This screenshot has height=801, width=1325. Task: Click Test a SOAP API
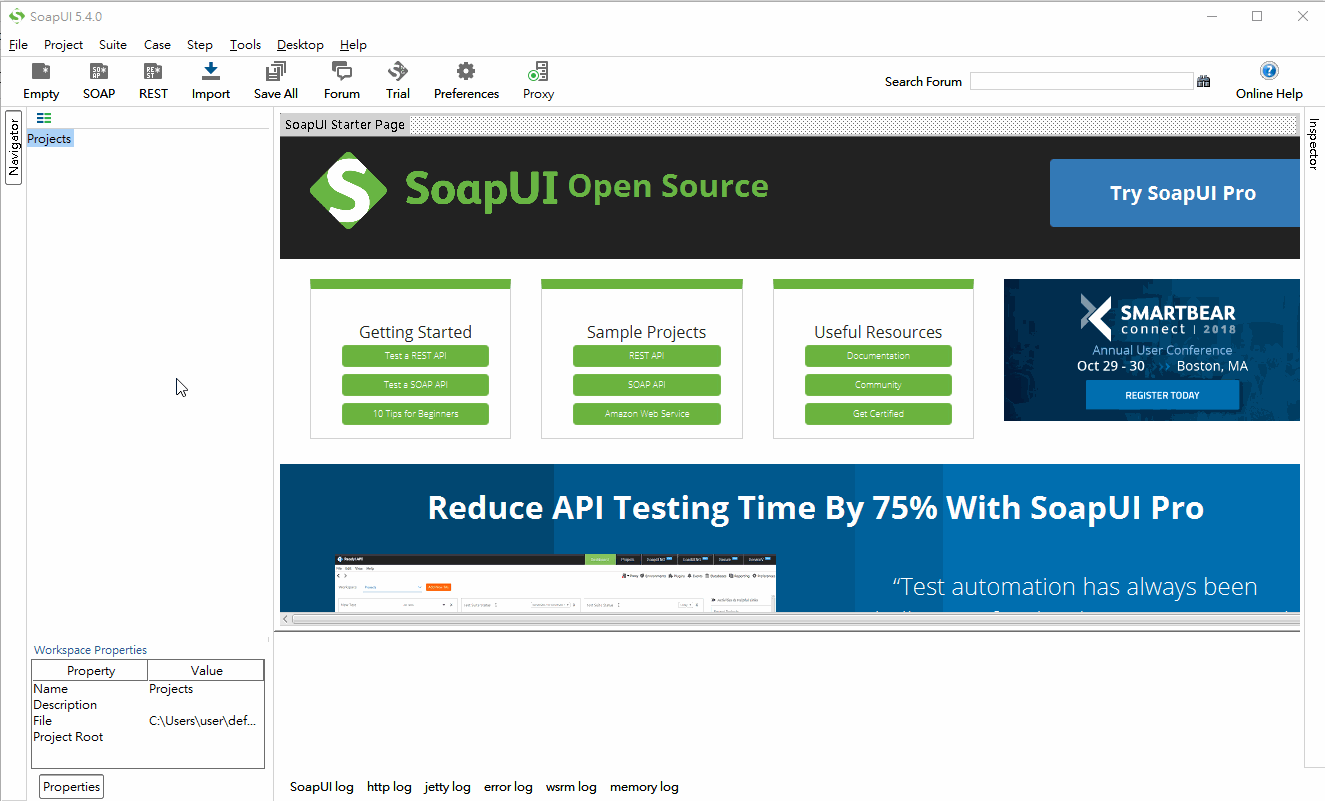click(x=415, y=384)
